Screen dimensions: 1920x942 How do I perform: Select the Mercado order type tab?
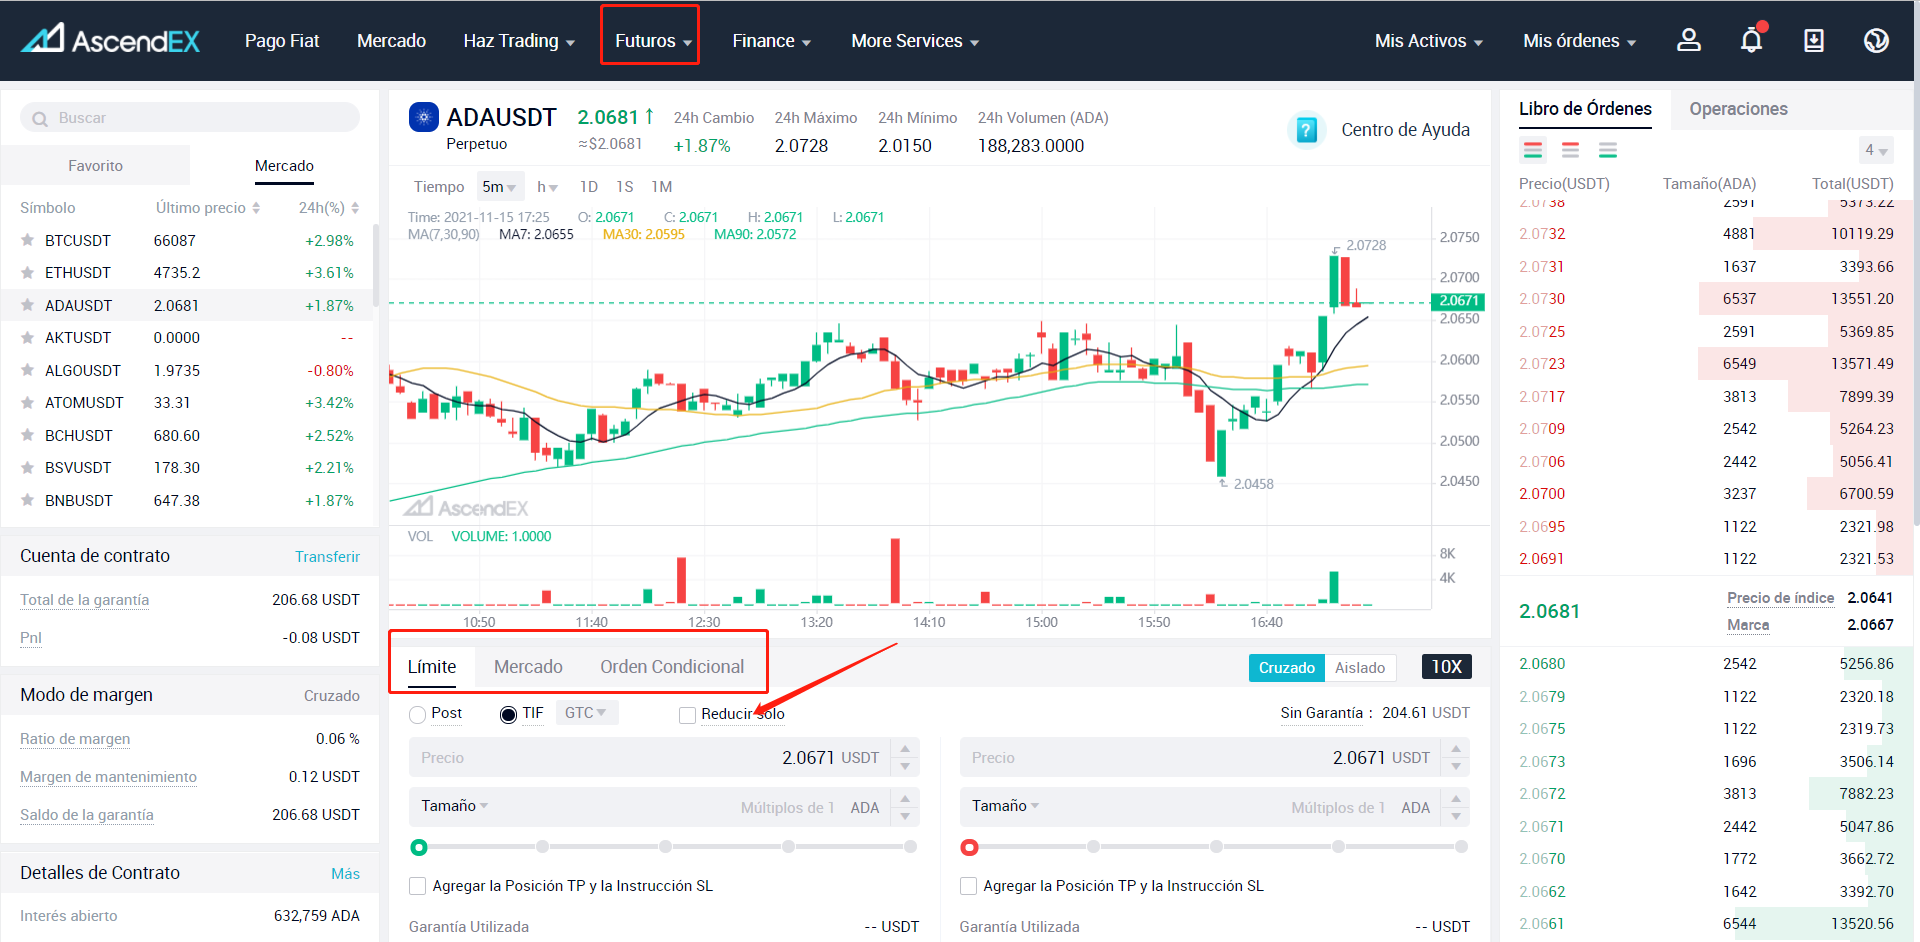(528, 667)
